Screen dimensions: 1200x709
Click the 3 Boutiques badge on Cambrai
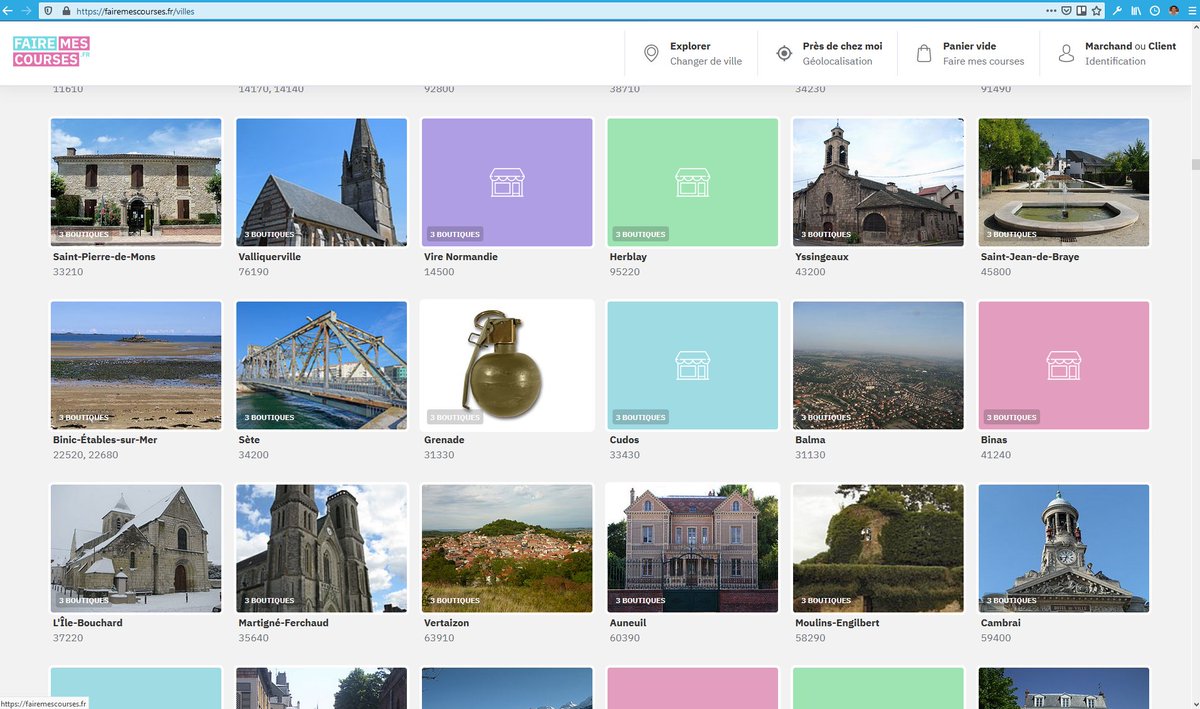coord(1012,600)
